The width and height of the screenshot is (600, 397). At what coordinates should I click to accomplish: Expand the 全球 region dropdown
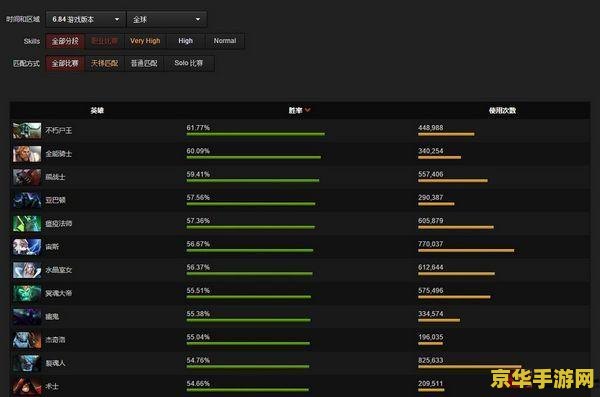[166, 19]
